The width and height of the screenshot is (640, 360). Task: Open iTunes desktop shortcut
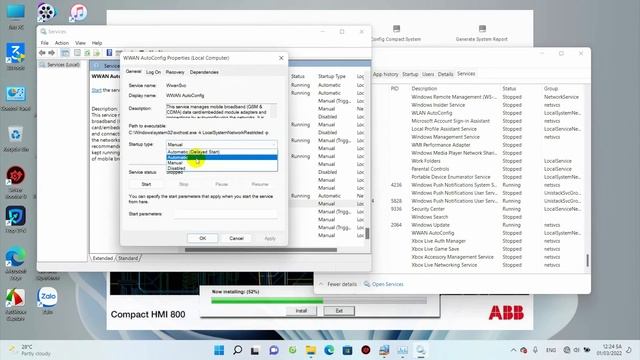coord(78,13)
